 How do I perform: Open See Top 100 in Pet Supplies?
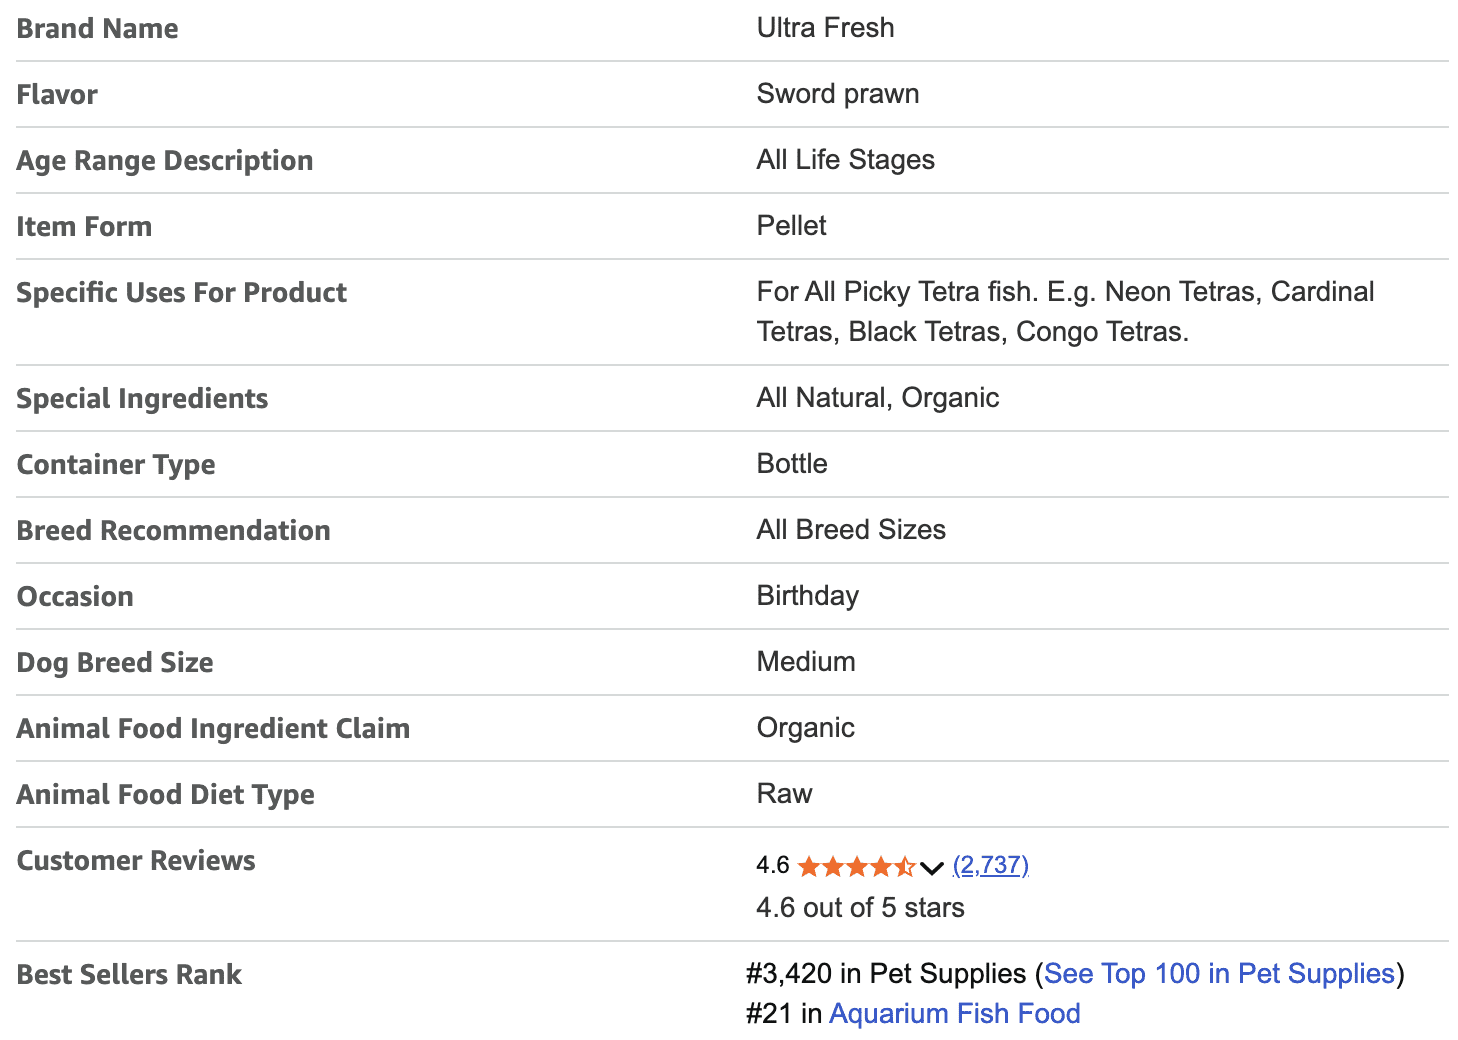point(1219,973)
